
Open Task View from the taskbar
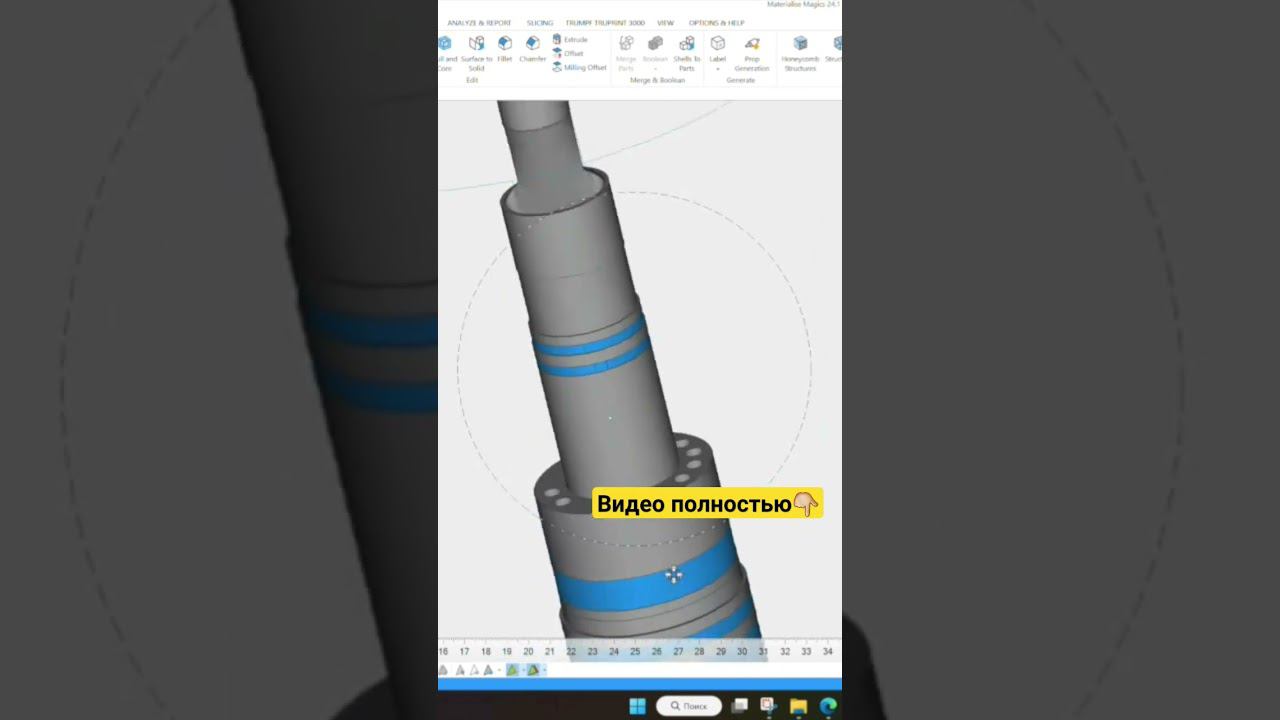click(740, 706)
